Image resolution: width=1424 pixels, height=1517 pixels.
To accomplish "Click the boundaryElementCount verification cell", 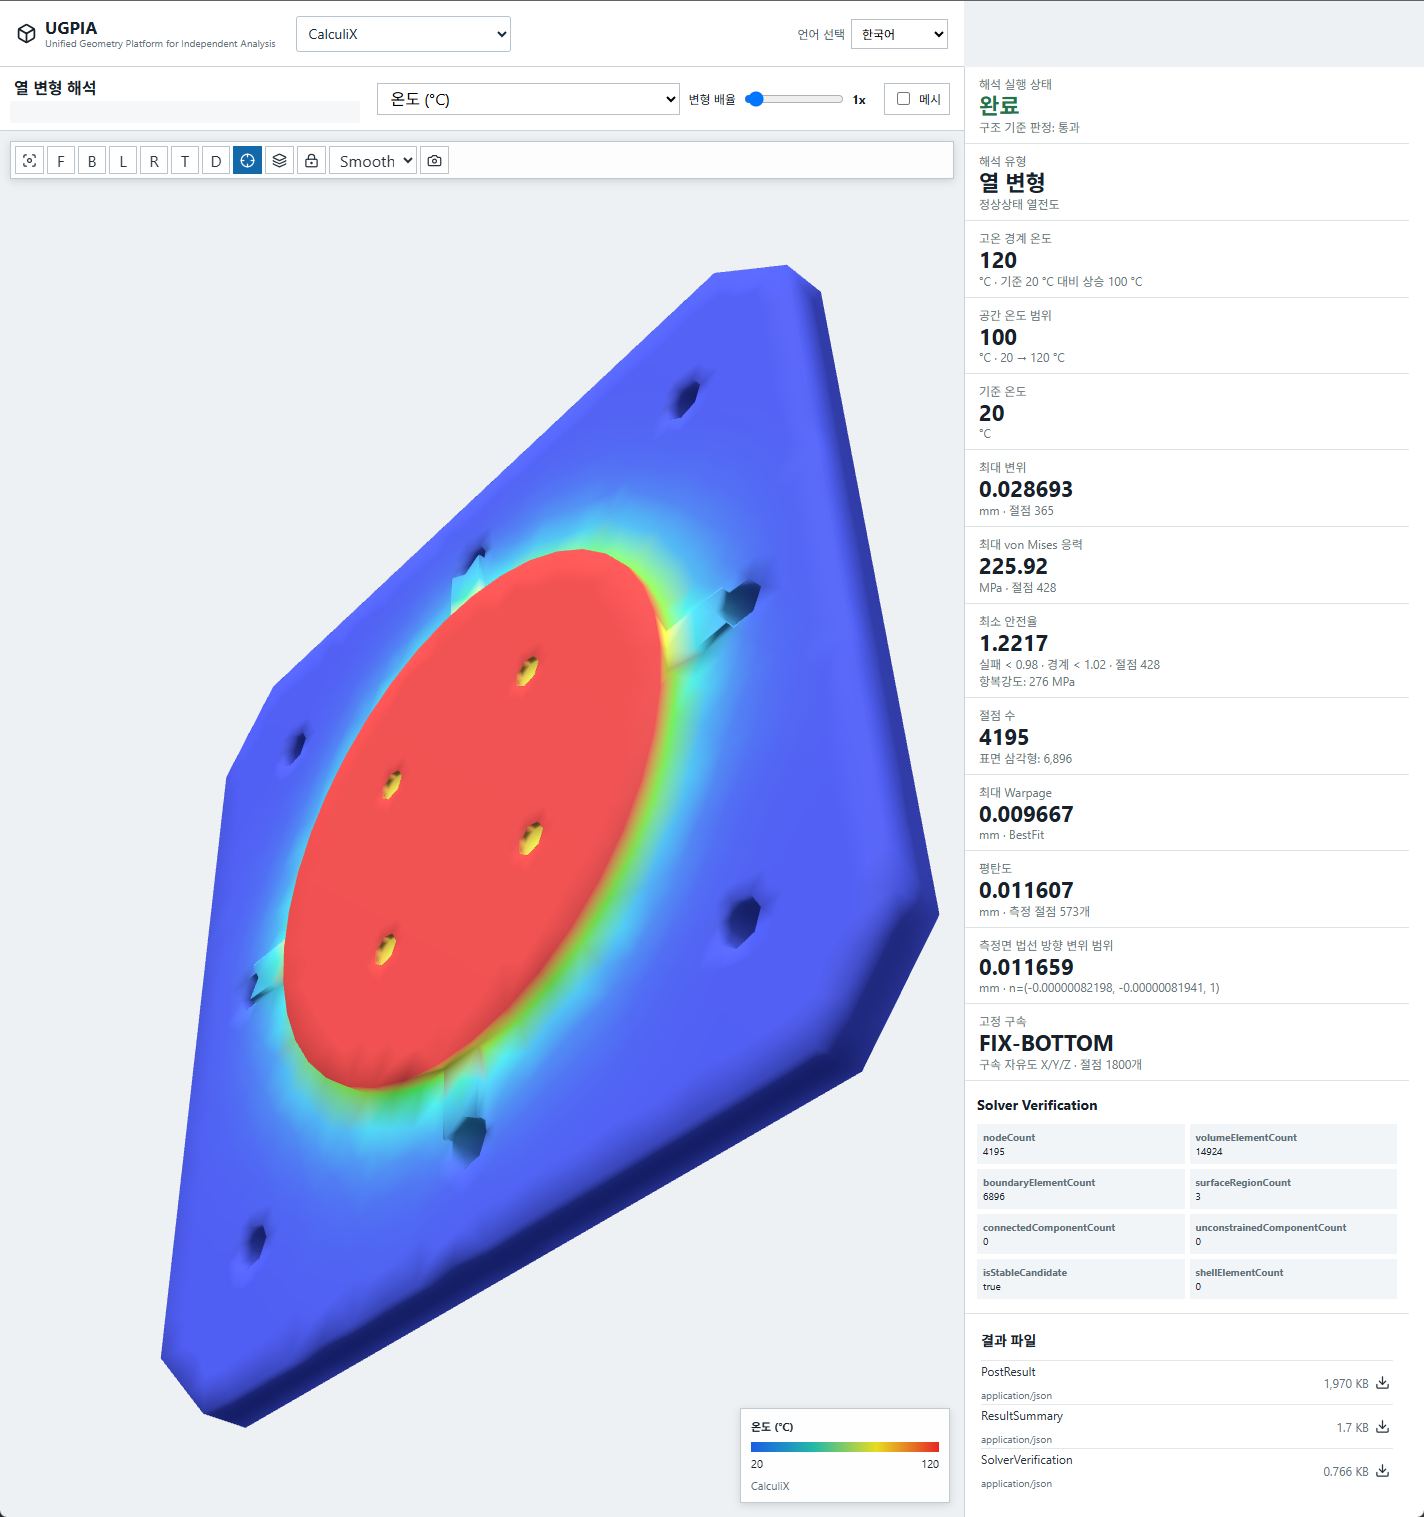I will [x=1081, y=1189].
